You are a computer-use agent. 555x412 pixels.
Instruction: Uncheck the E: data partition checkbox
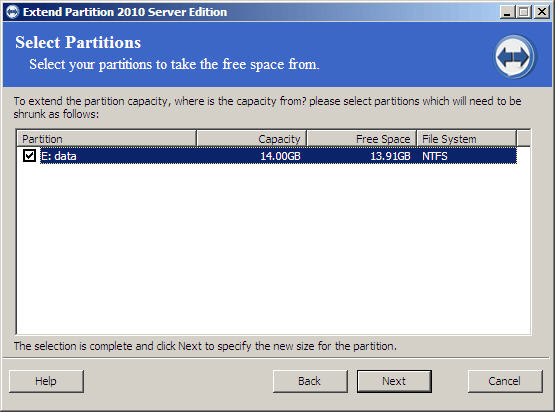(x=29, y=155)
